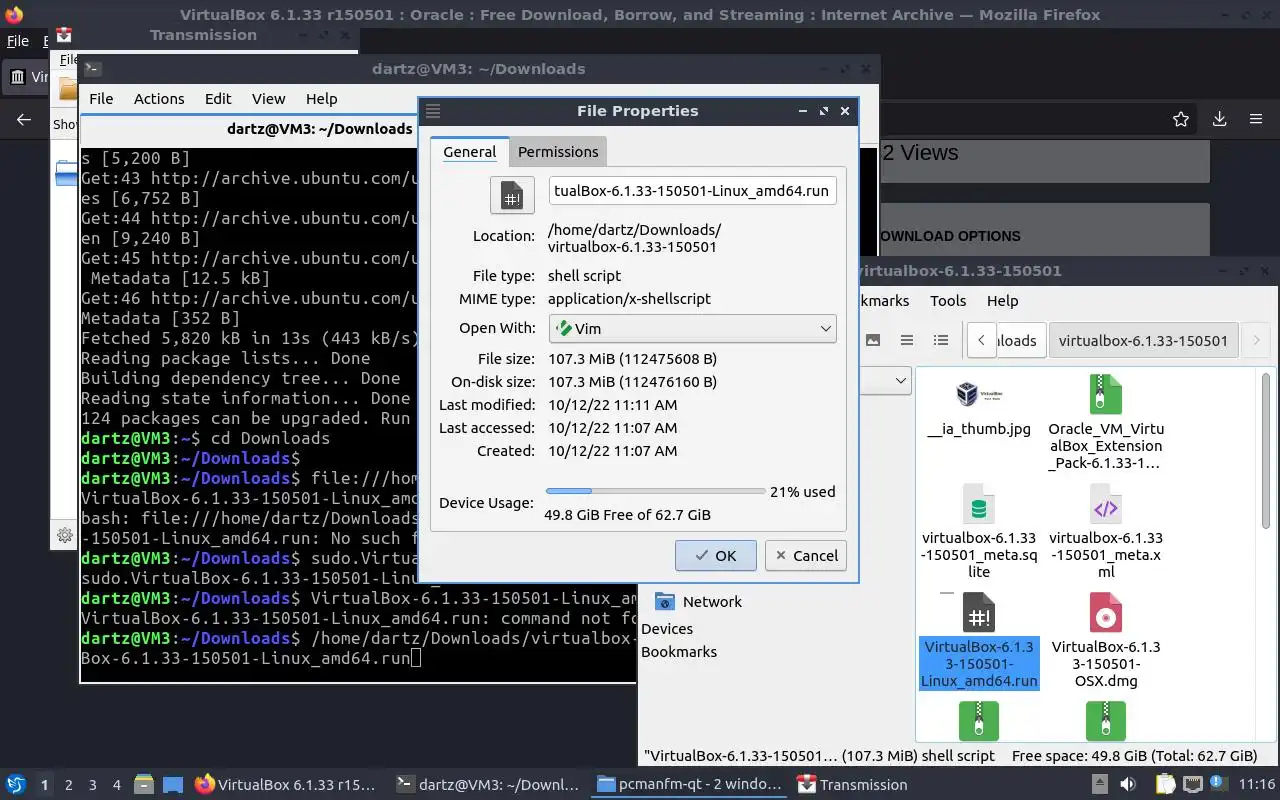
Task: Bookmark this page with the Firefox star icon
Action: click(1181, 120)
